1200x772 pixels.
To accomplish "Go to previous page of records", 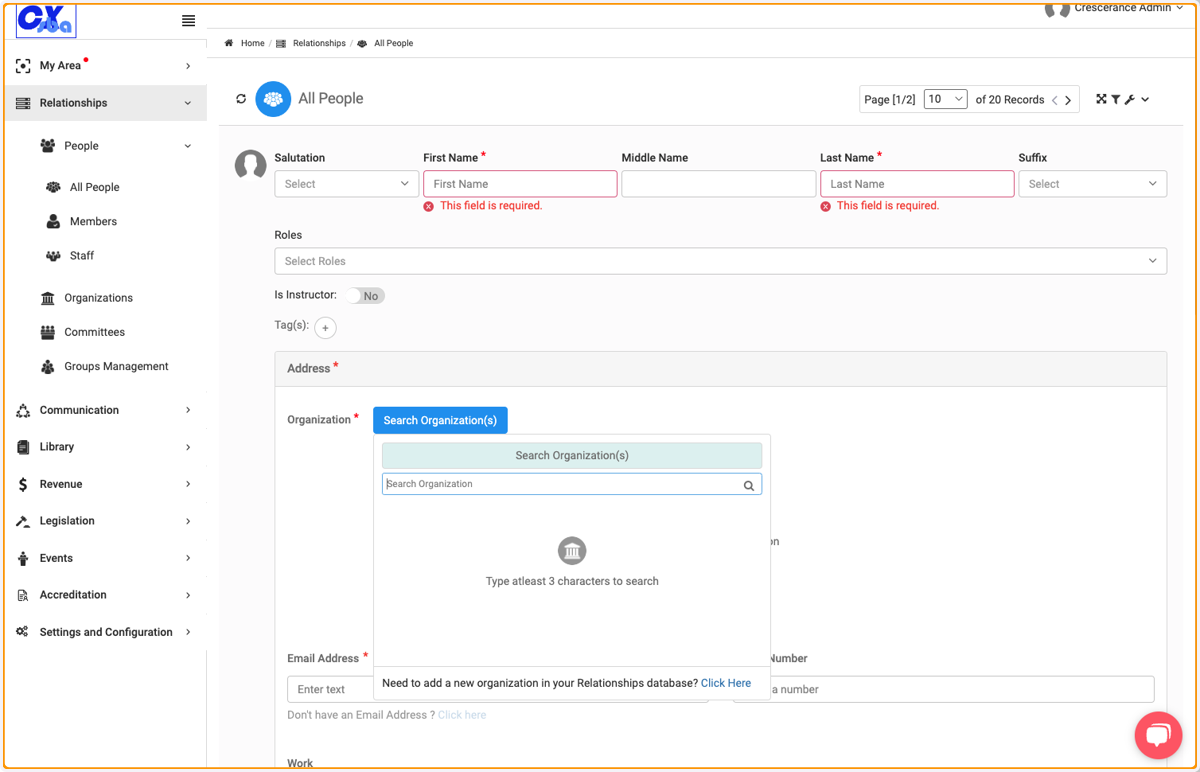I will [x=1054, y=100].
